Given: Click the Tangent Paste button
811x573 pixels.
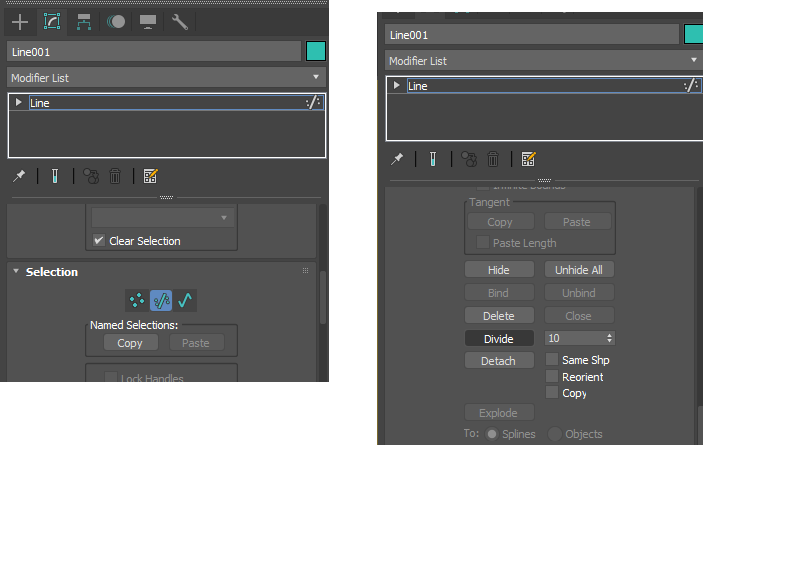Looking at the screenshot, I should click(577, 222).
